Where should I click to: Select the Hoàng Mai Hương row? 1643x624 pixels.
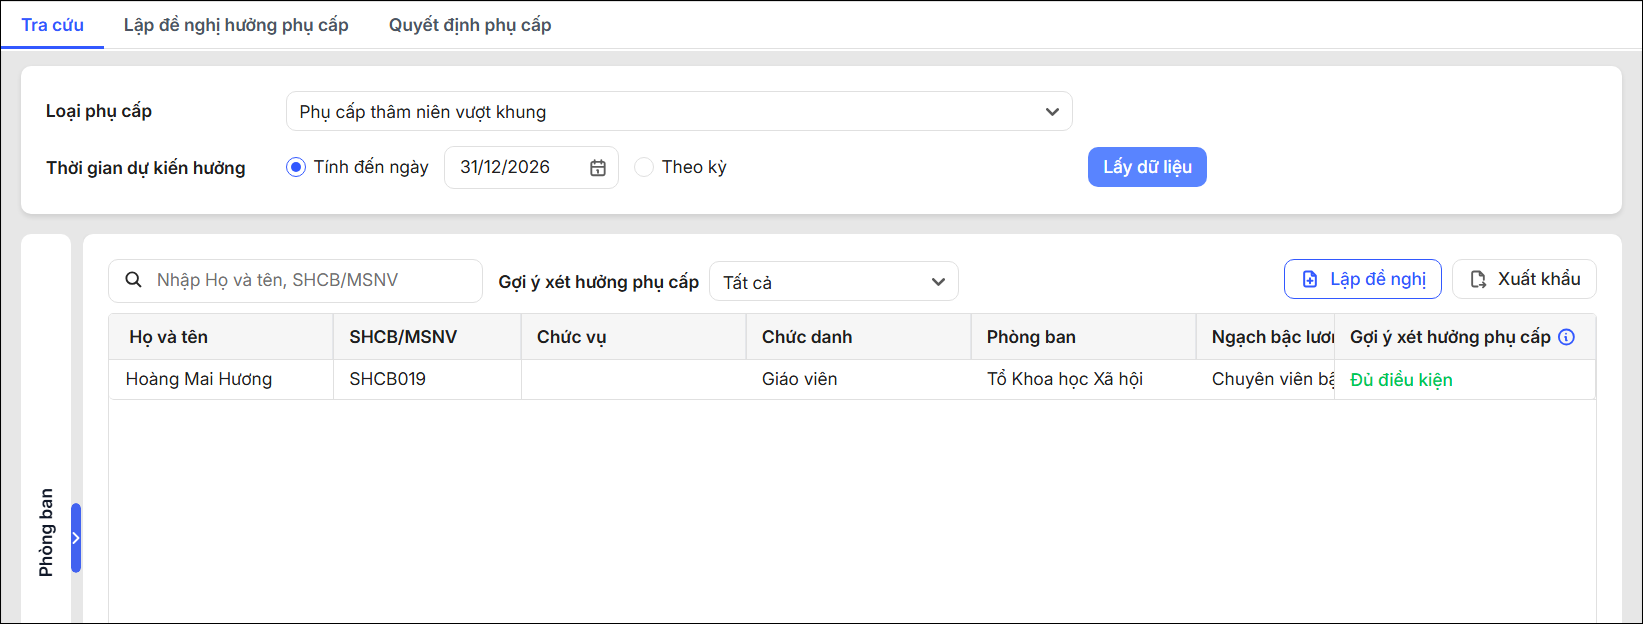852,379
